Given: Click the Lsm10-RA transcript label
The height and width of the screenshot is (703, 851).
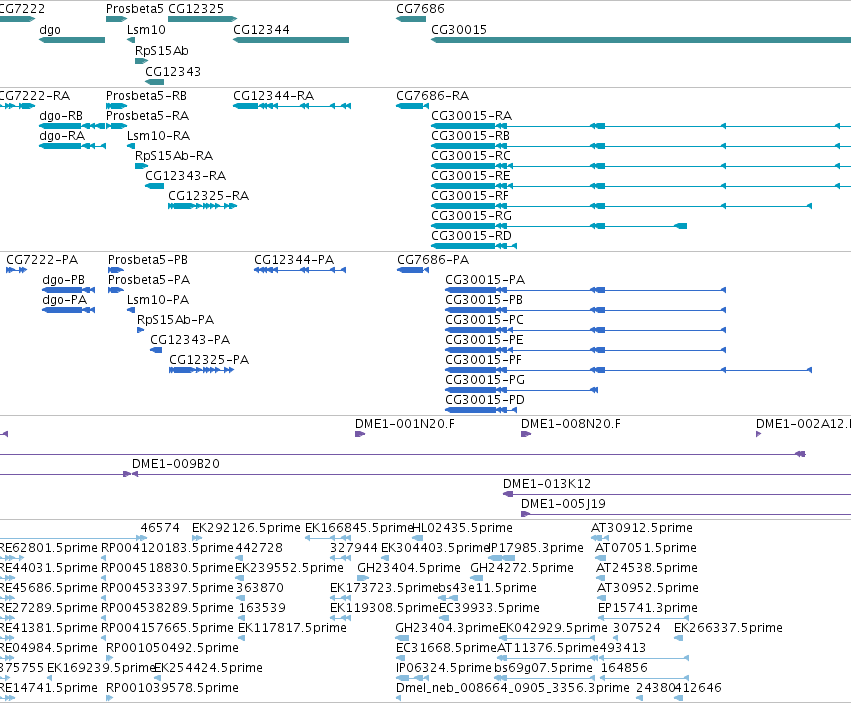Looking at the screenshot, I should tap(158, 136).
